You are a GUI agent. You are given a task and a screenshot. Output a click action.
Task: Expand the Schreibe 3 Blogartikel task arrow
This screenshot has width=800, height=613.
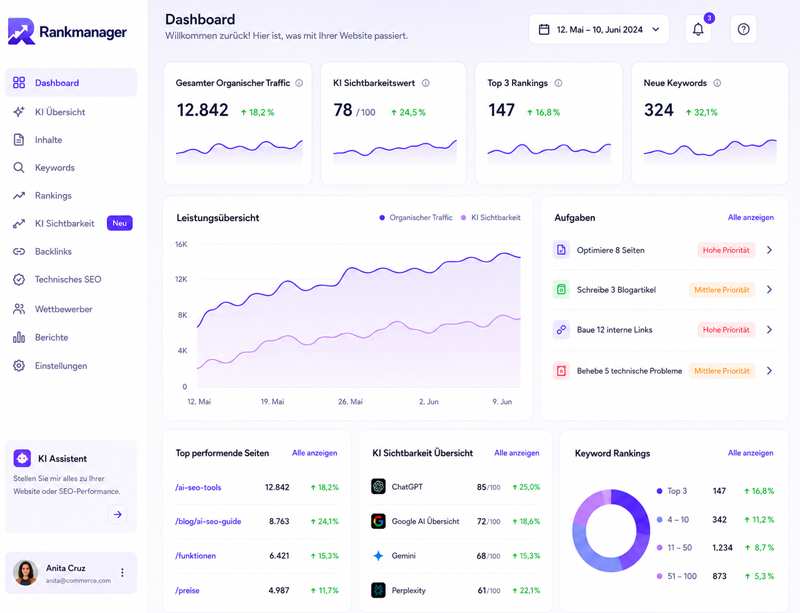click(769, 289)
